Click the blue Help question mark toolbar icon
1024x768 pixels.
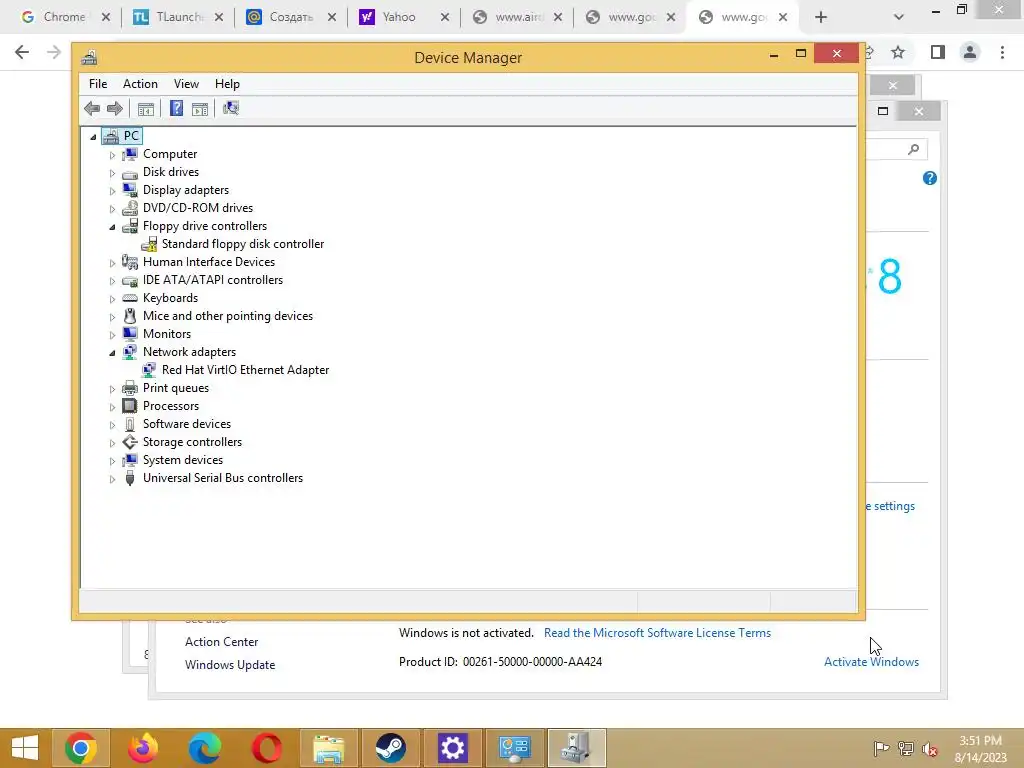[176, 108]
